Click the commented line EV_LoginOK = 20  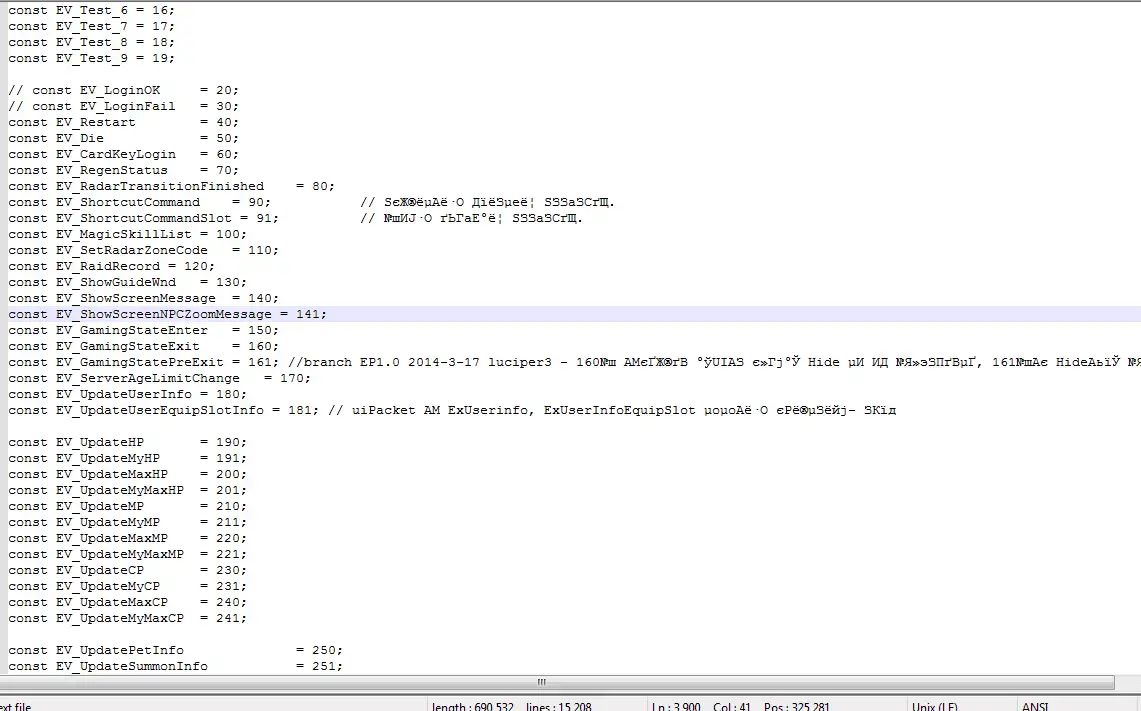(x=123, y=90)
